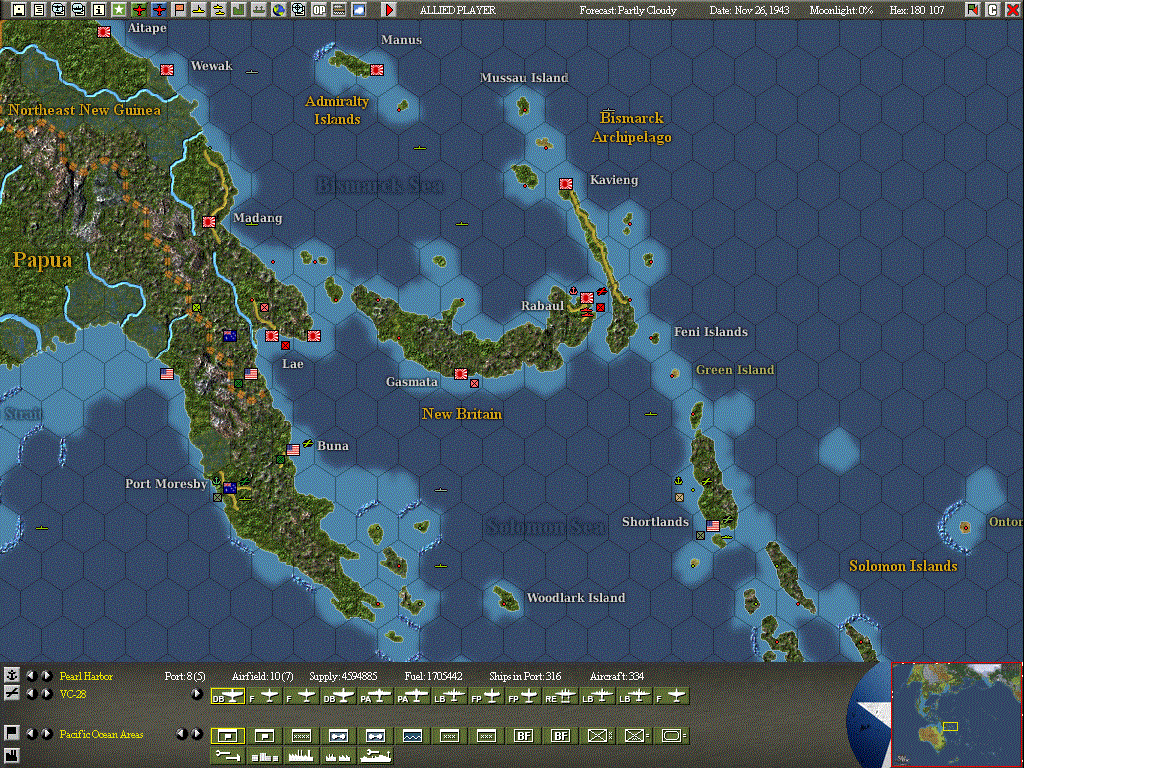Click the 'Fuel: 1705442' text
This screenshot has height=768, width=1152.
[433, 676]
